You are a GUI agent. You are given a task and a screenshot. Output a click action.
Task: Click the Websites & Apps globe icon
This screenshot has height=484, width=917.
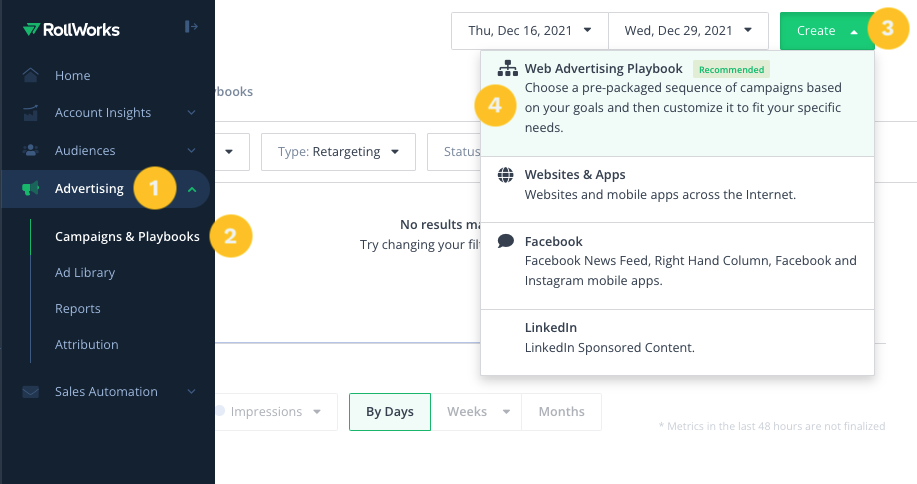(506, 174)
